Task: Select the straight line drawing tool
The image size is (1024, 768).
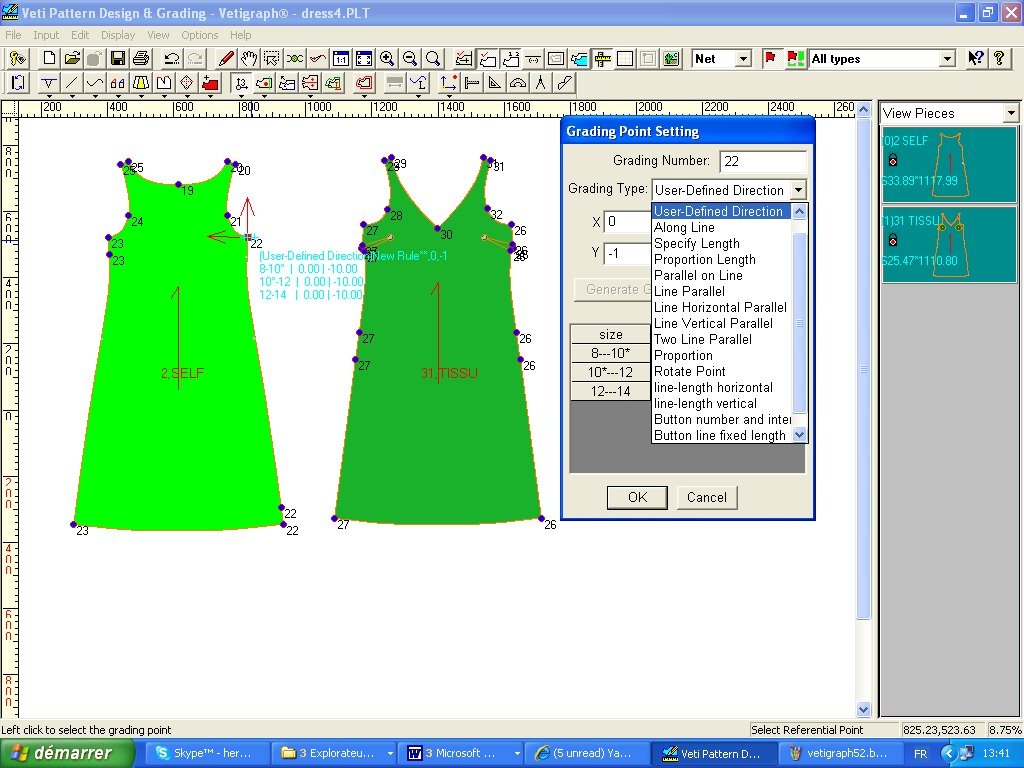Action: (x=72, y=83)
